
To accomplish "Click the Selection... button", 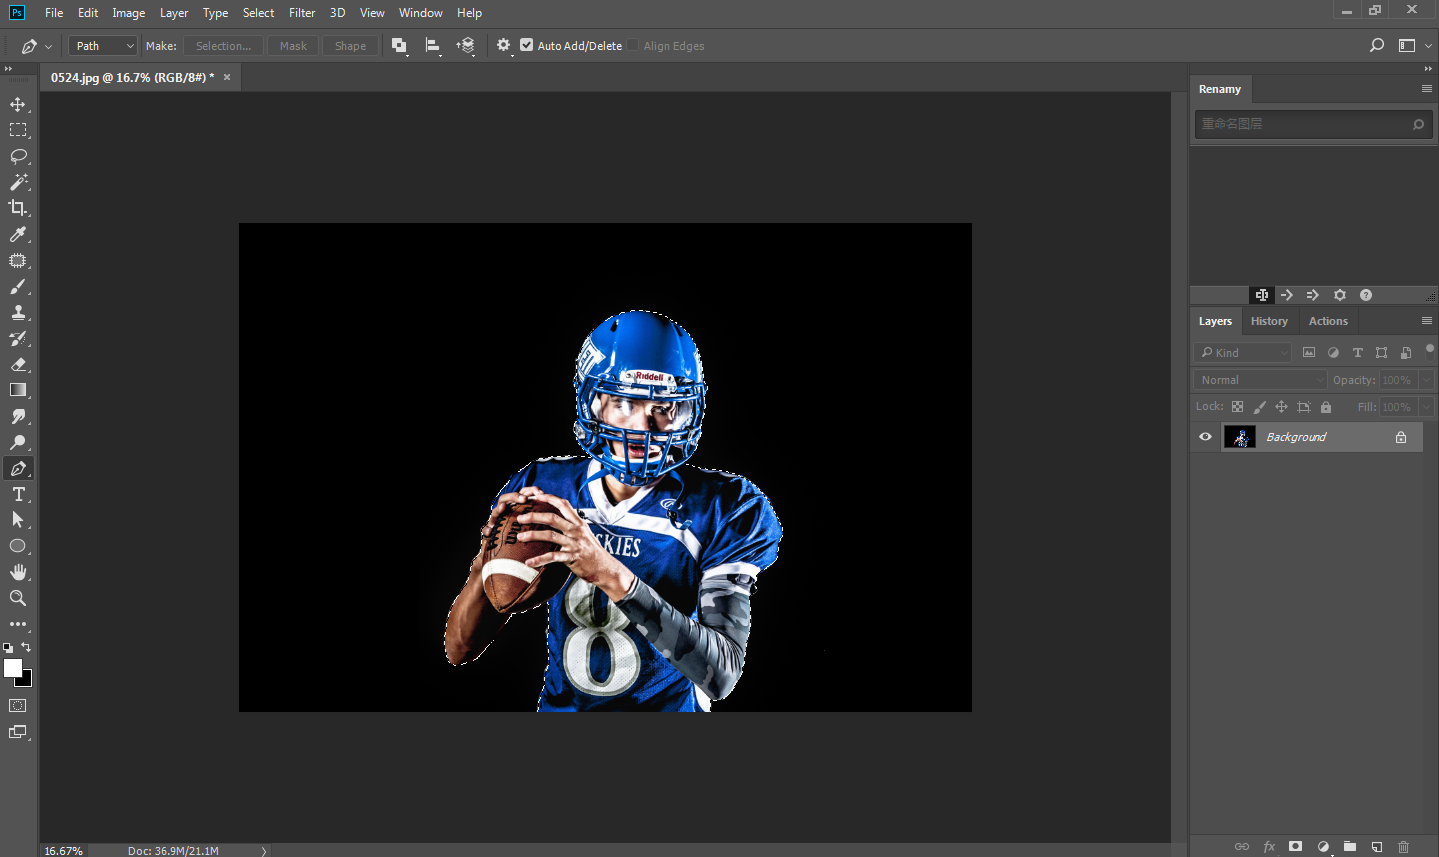I will (x=224, y=46).
